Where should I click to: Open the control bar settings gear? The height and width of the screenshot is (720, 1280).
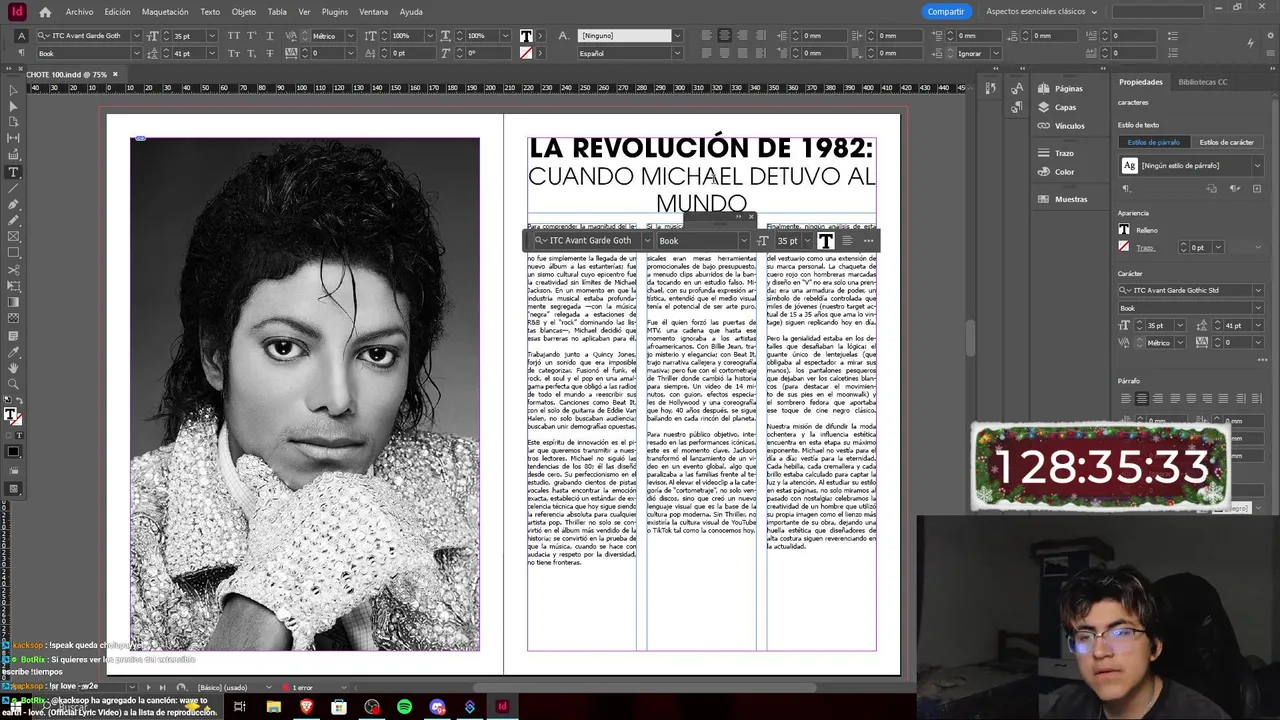[1268, 36]
